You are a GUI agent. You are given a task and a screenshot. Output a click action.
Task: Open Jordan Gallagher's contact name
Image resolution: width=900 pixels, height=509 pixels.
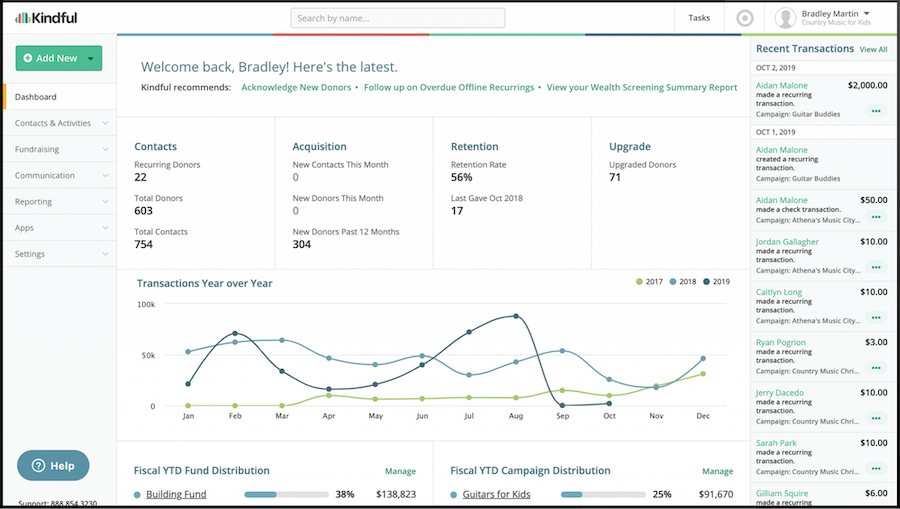787,242
